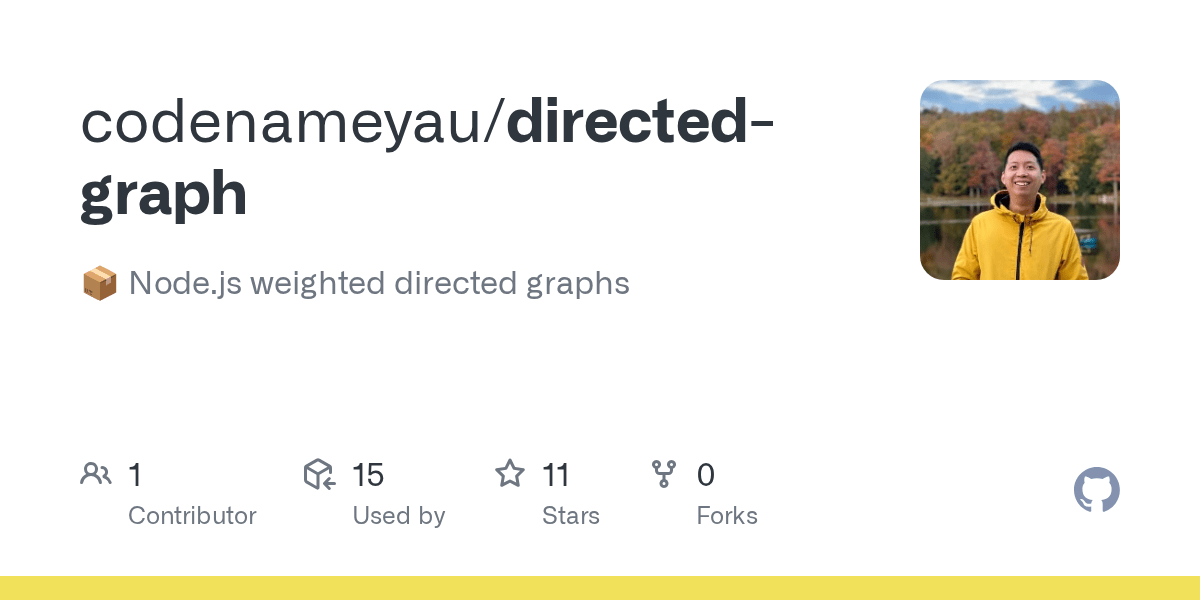Click the yellow language color bar
1200x600 pixels.
[x=600, y=588]
